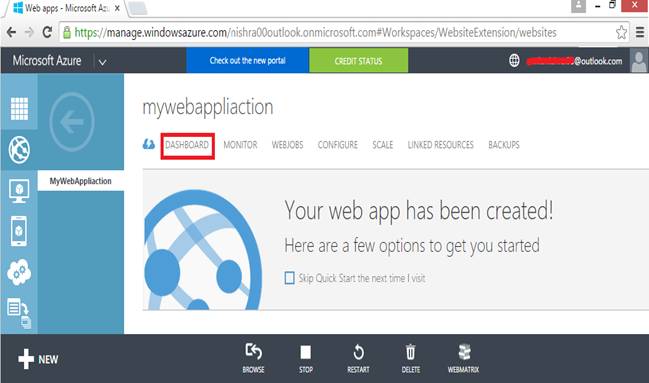Screen dimensions: 649x383
Task: Click the Microsoft Azure logo text
Action: (47, 60)
